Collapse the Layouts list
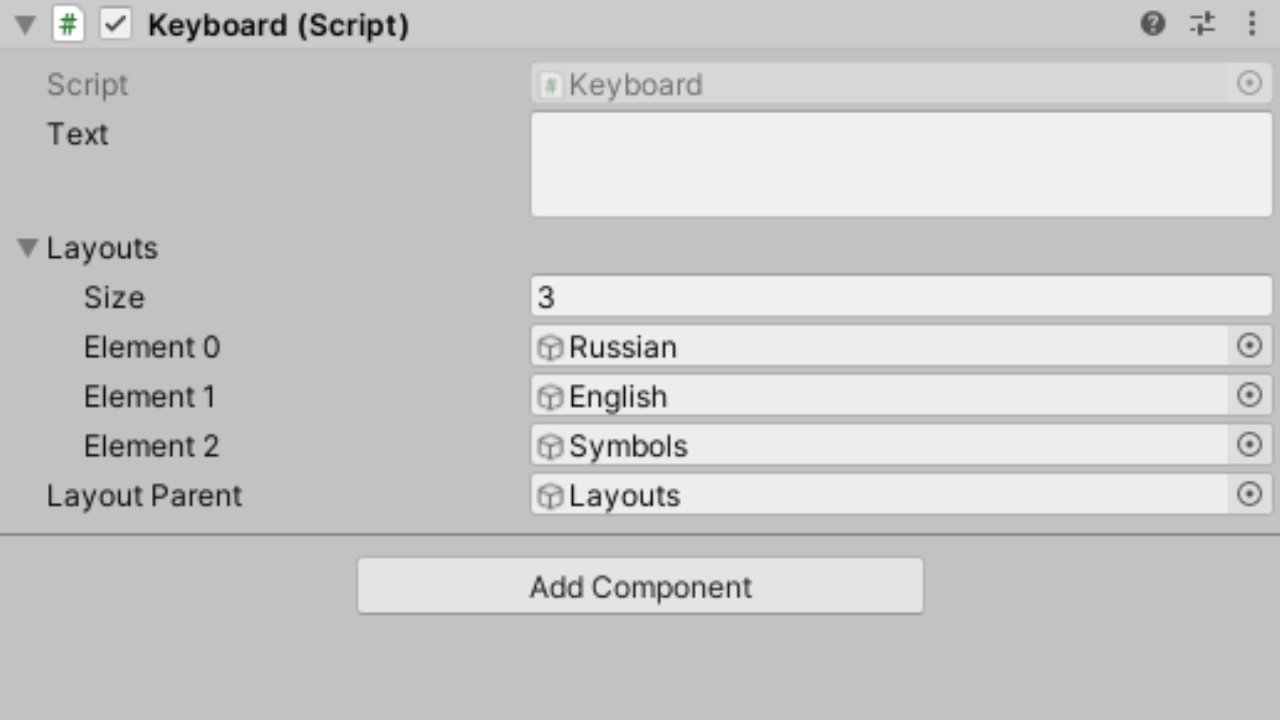 click(x=27, y=247)
